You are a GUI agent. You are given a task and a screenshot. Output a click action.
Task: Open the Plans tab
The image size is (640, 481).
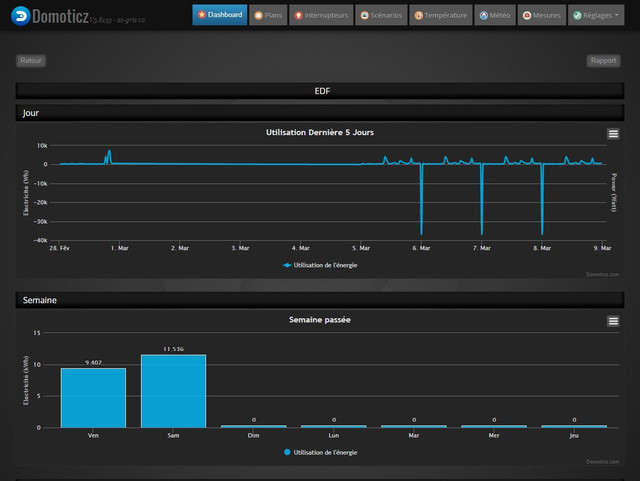(x=268, y=15)
